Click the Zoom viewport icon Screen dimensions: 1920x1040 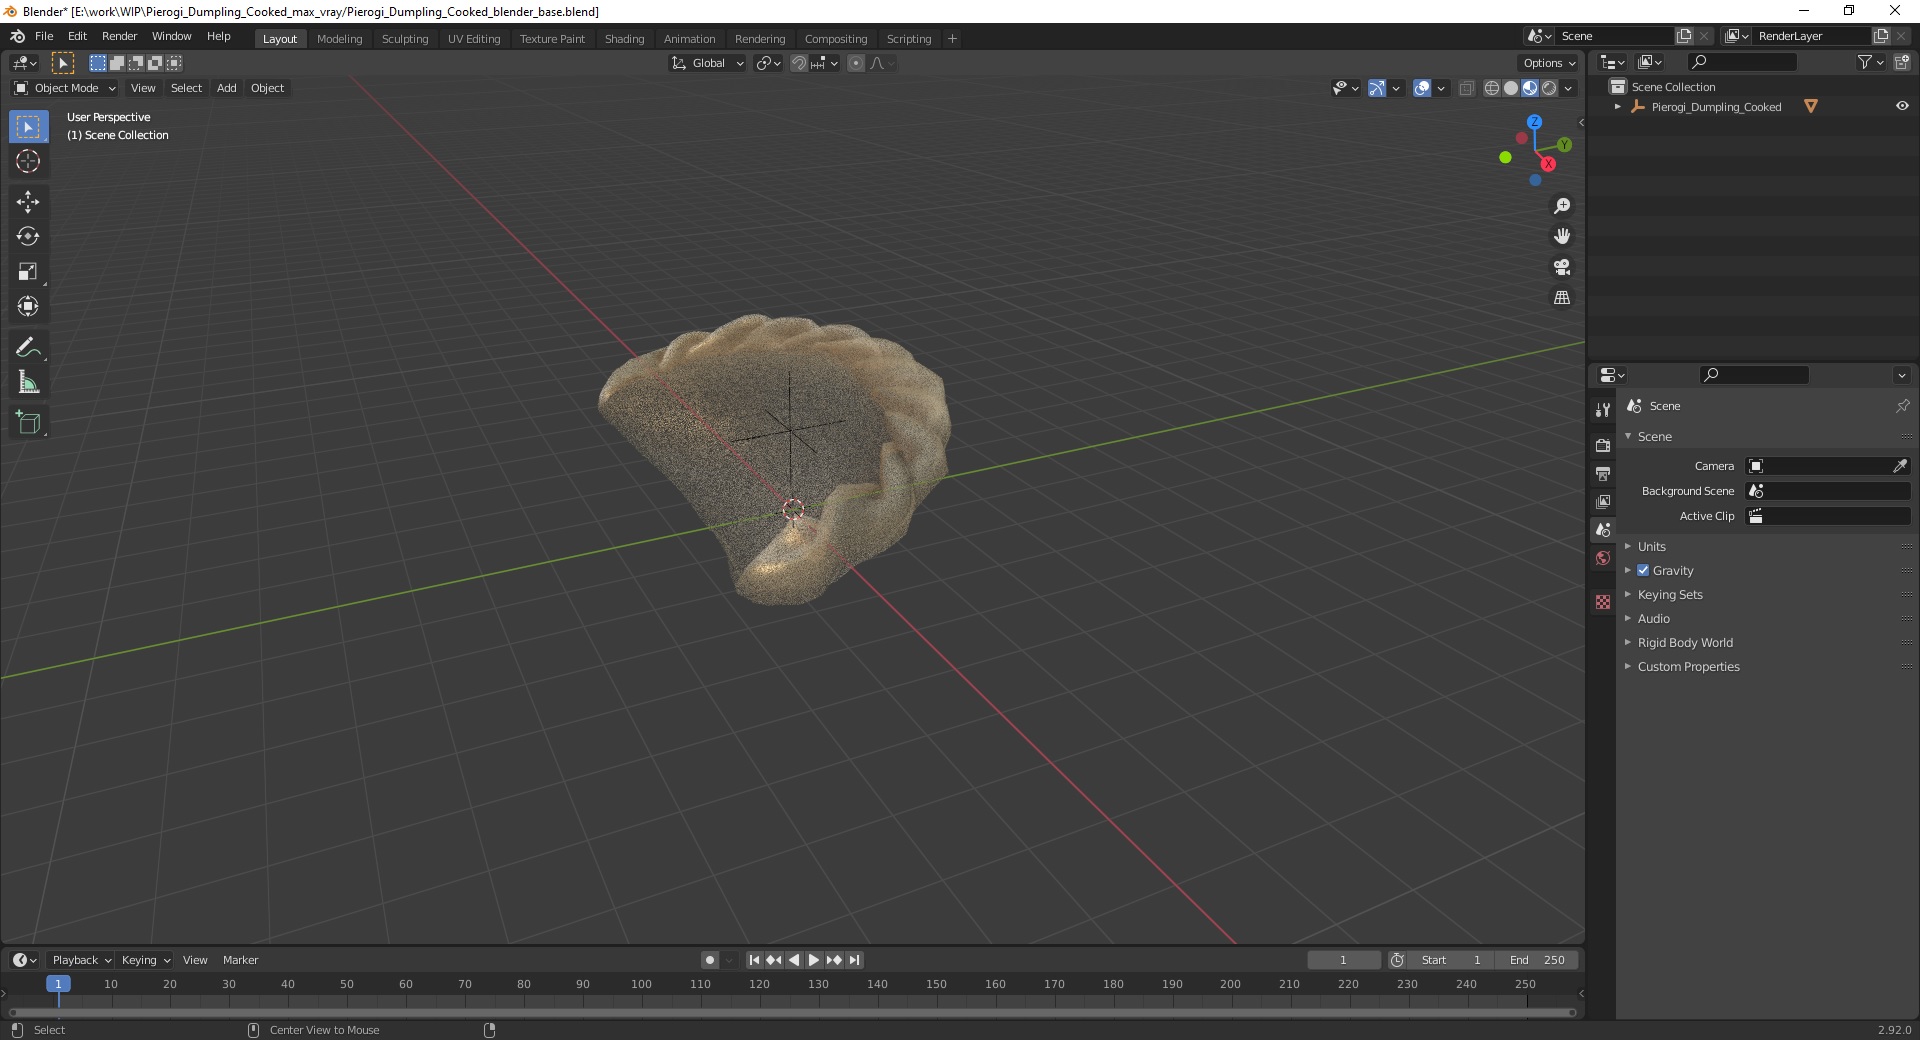1562,206
